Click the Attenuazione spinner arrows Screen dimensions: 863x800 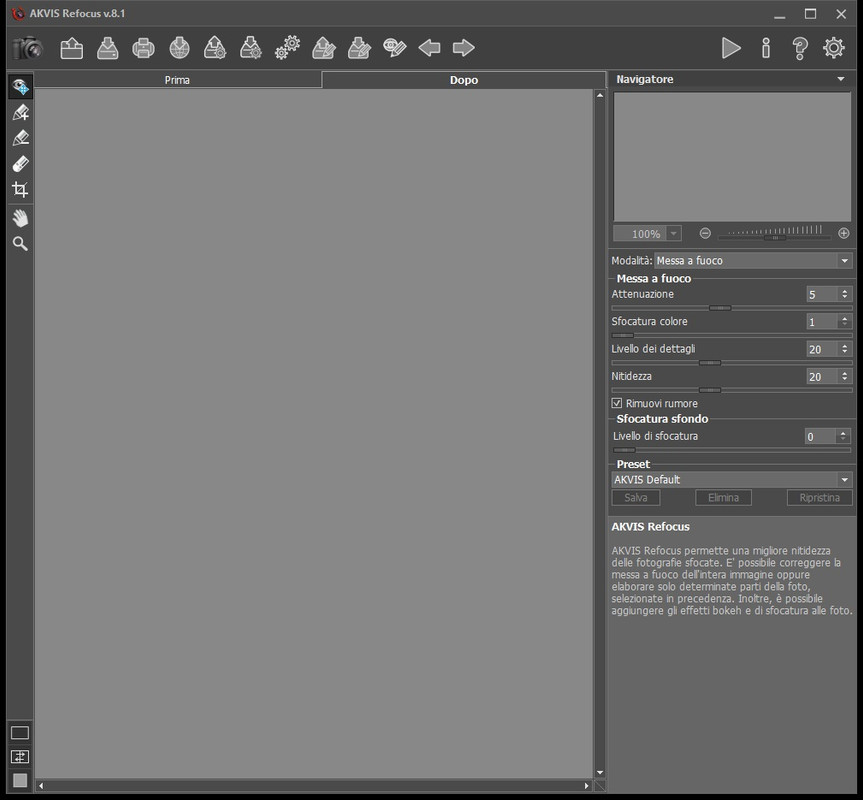point(844,294)
